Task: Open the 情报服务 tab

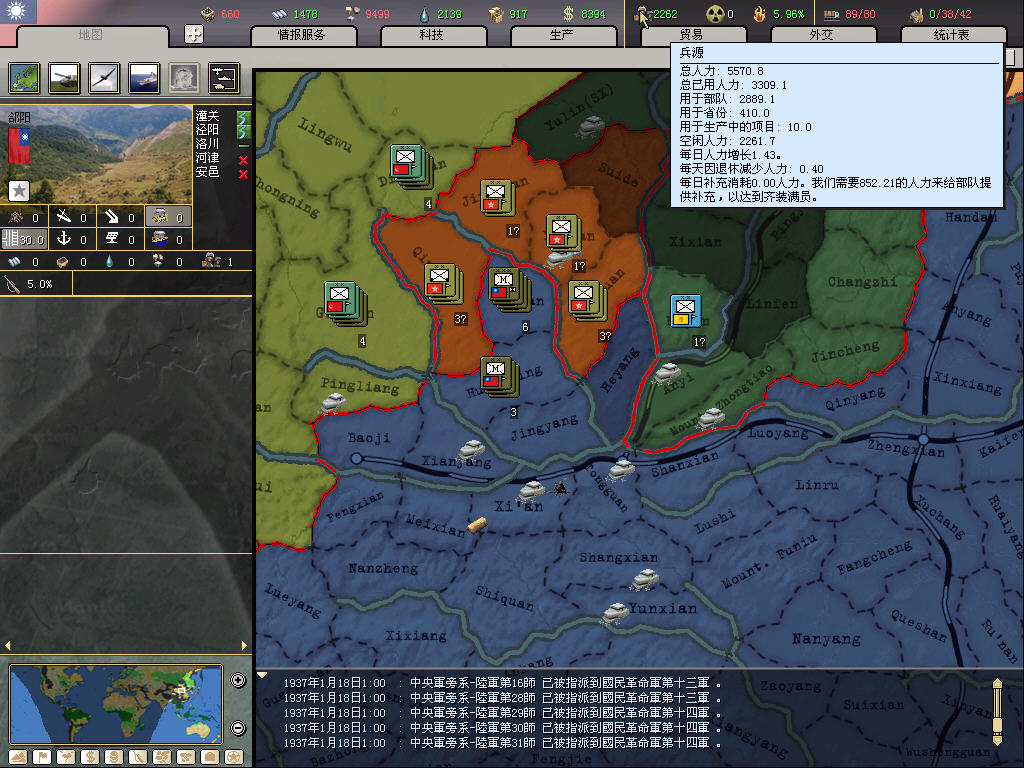Action: [x=302, y=35]
